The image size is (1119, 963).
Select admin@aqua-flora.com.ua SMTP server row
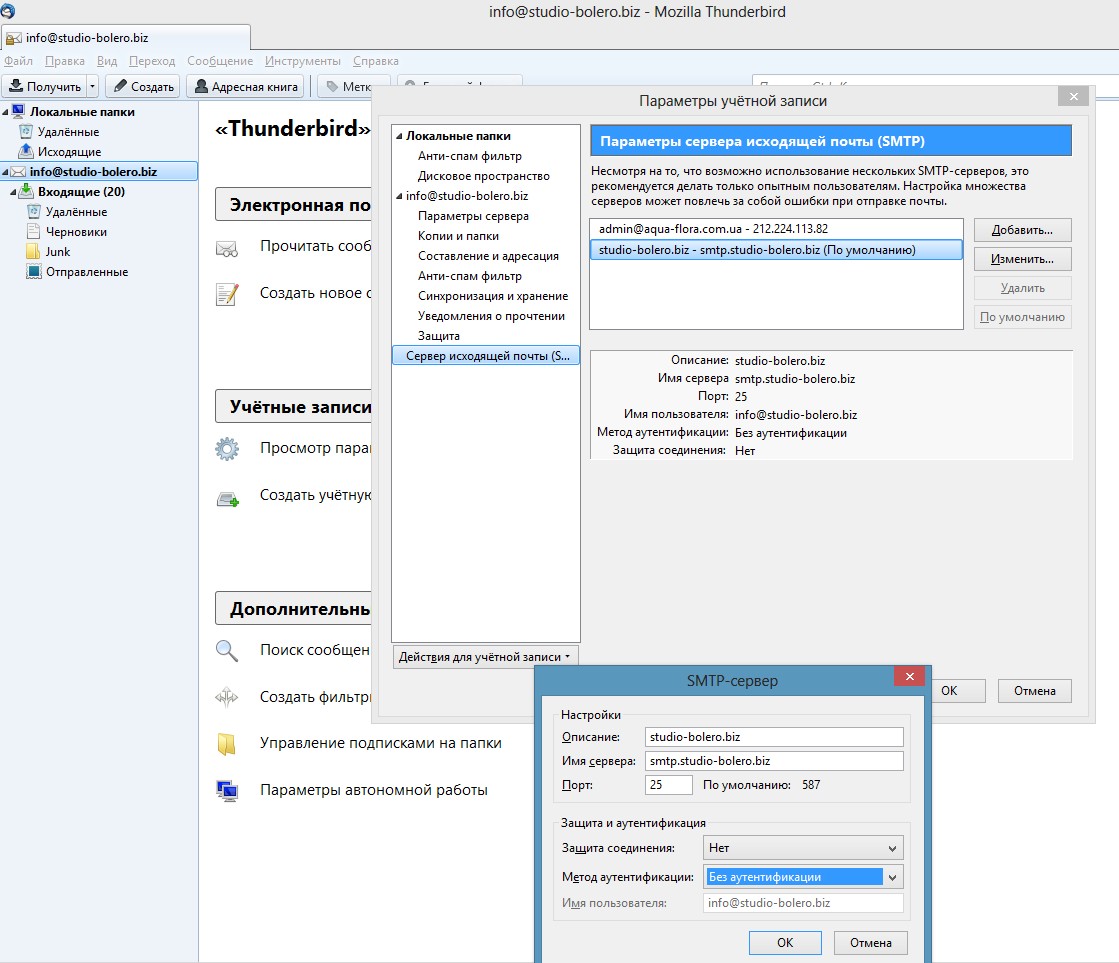[776, 229]
